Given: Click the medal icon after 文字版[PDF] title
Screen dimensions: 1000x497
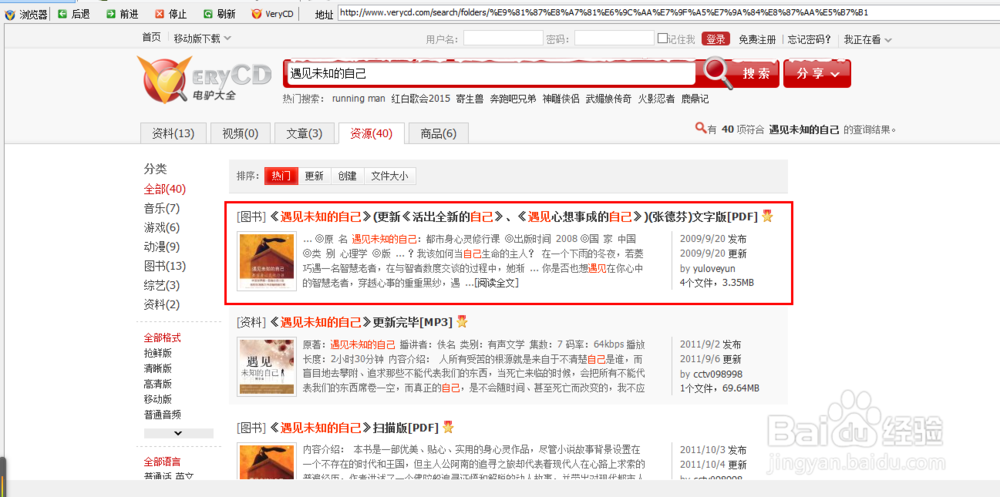Looking at the screenshot, I should pos(767,216).
